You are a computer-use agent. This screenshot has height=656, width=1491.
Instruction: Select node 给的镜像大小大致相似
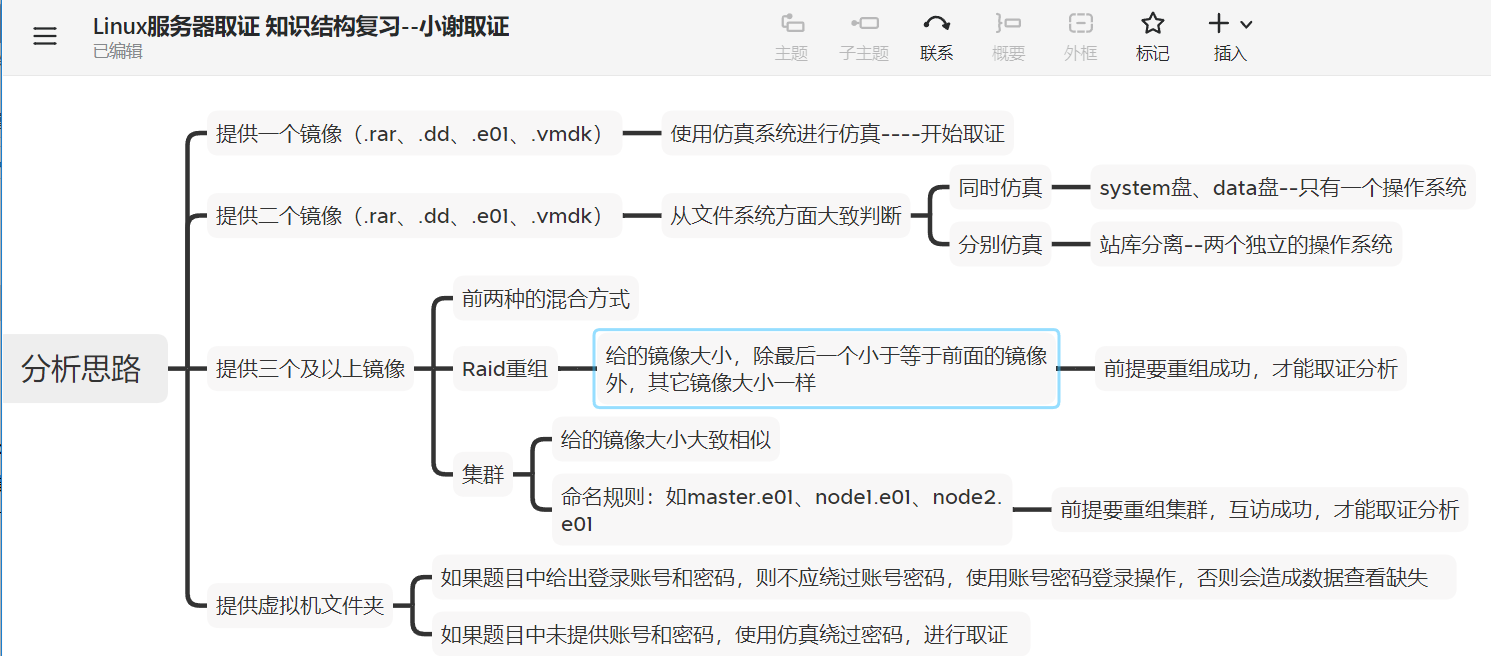click(x=666, y=439)
